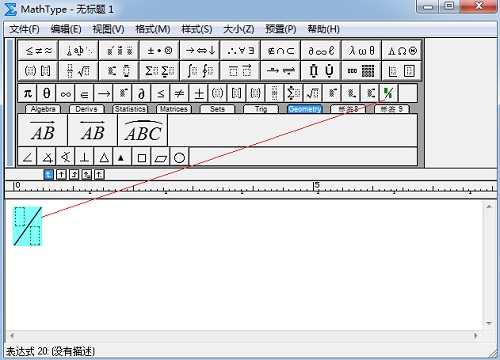This screenshot has width=500, height=360.
Task: Insert AB with right arrow vector
Action: (x=43, y=130)
